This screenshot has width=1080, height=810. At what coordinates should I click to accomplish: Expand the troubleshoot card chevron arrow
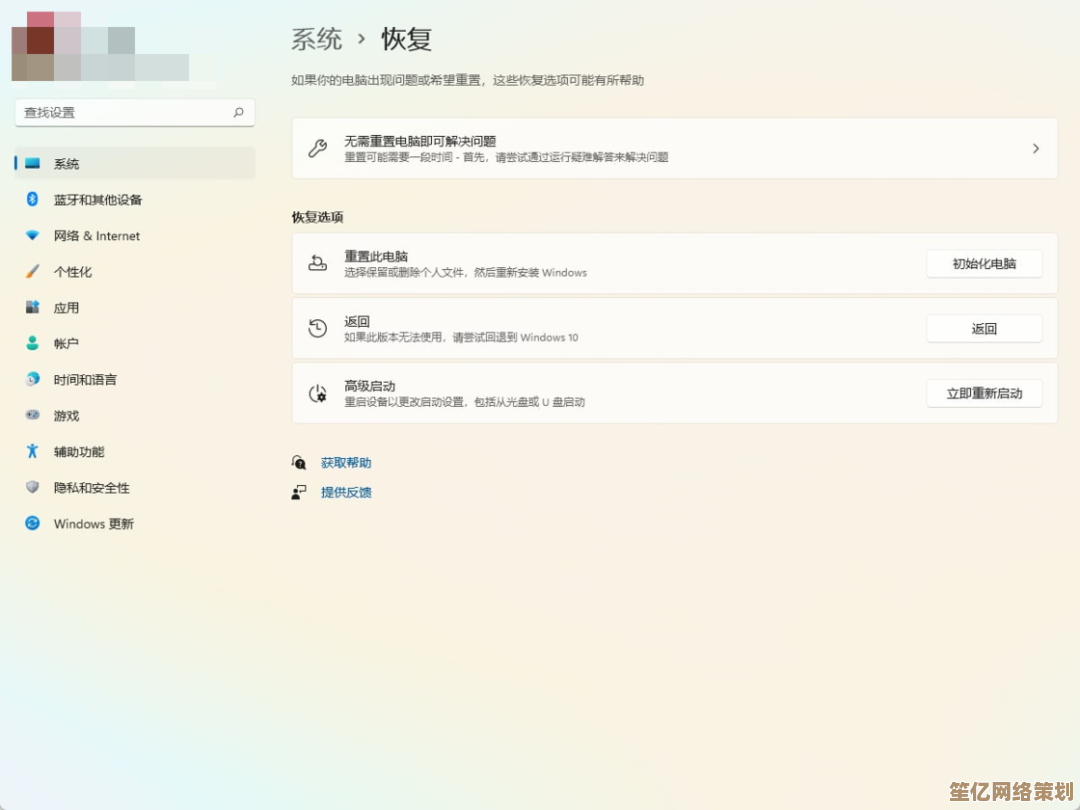[x=1035, y=148]
